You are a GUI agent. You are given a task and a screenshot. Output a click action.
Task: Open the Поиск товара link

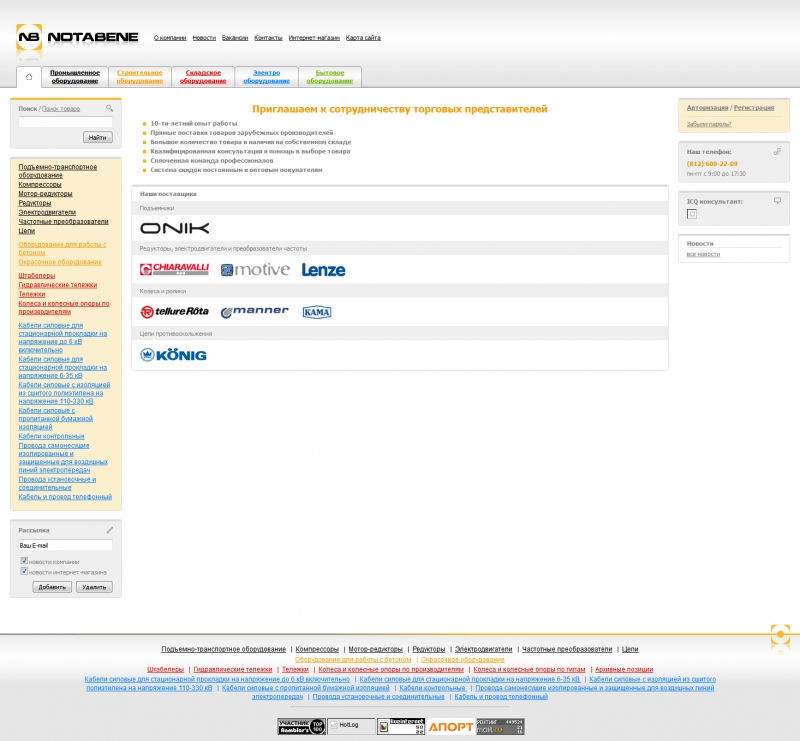coord(61,109)
